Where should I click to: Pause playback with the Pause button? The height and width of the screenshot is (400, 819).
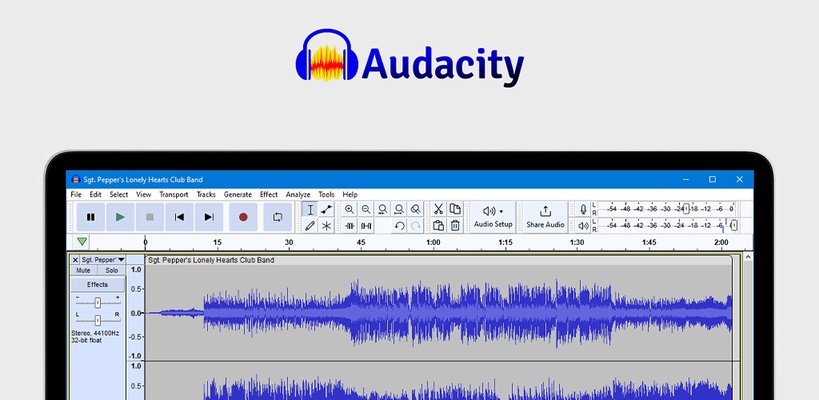pos(91,217)
